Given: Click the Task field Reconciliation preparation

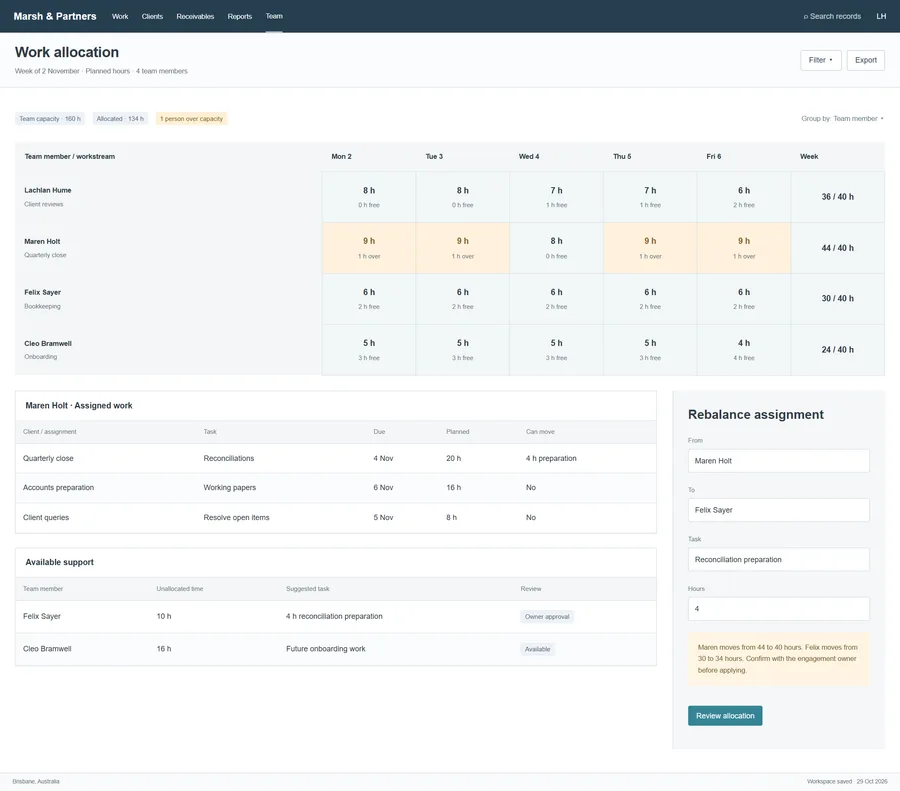Looking at the screenshot, I should coord(778,560).
